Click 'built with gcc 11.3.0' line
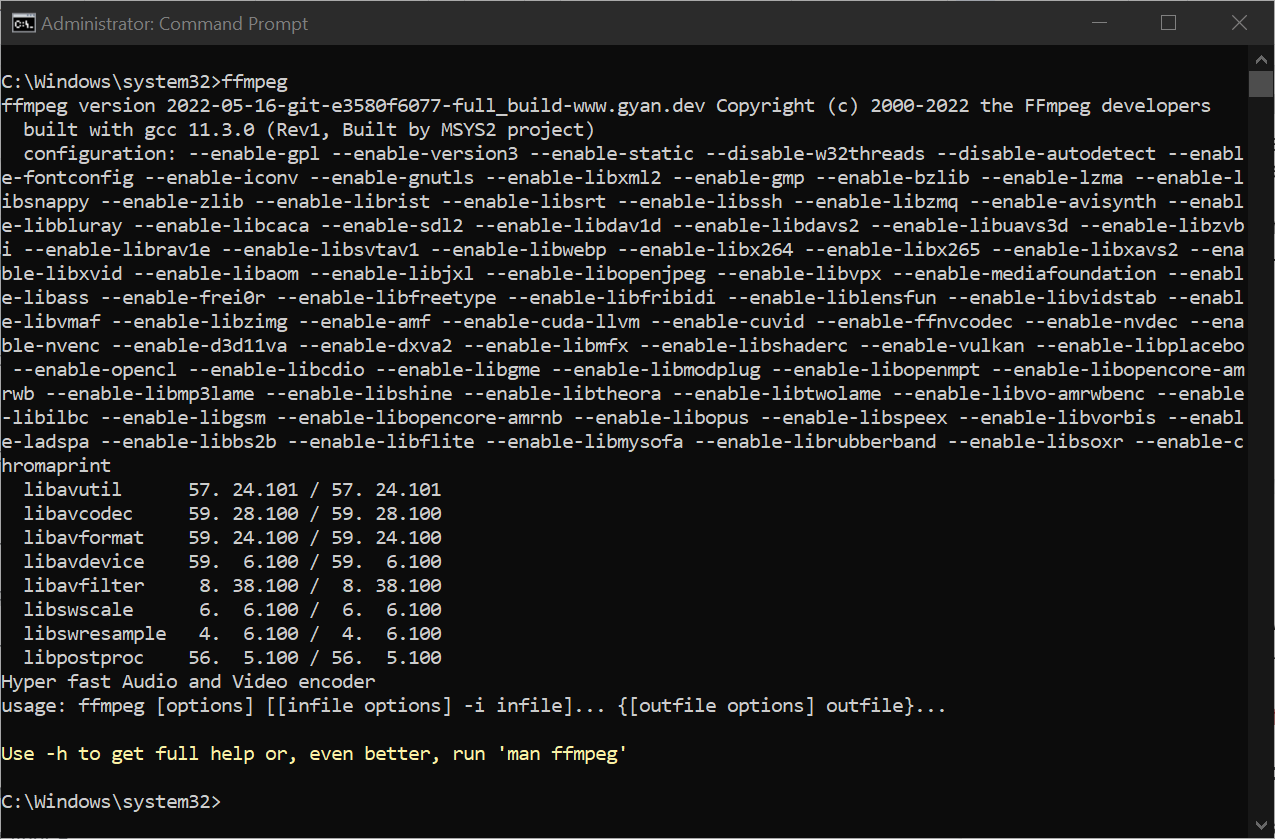The image size is (1275, 839). (309, 130)
